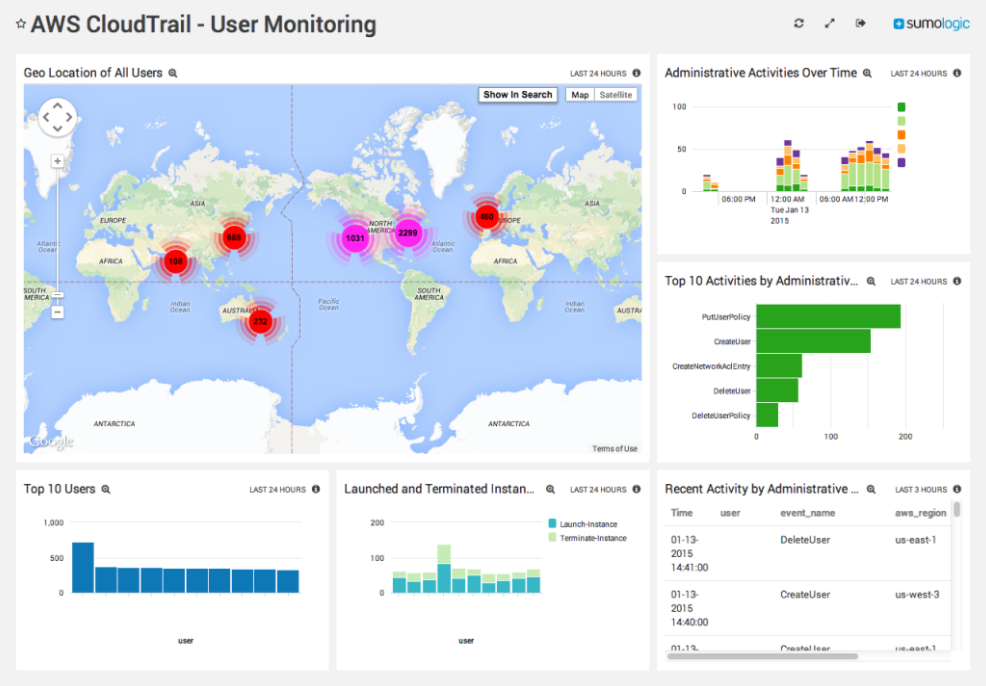This screenshot has height=686, width=986.
Task: Sort table by event_name column header
Action: click(x=807, y=513)
